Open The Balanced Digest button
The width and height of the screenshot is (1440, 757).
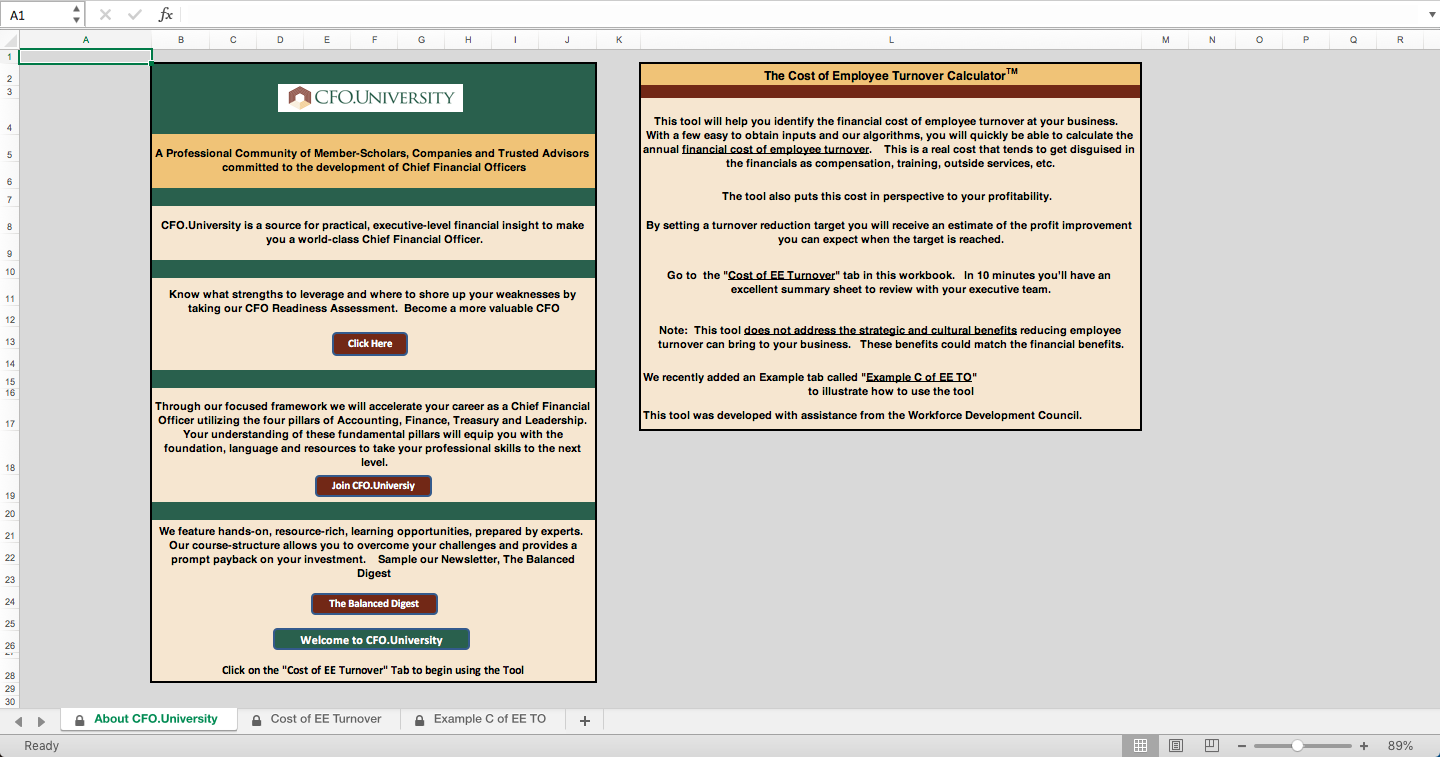374,604
